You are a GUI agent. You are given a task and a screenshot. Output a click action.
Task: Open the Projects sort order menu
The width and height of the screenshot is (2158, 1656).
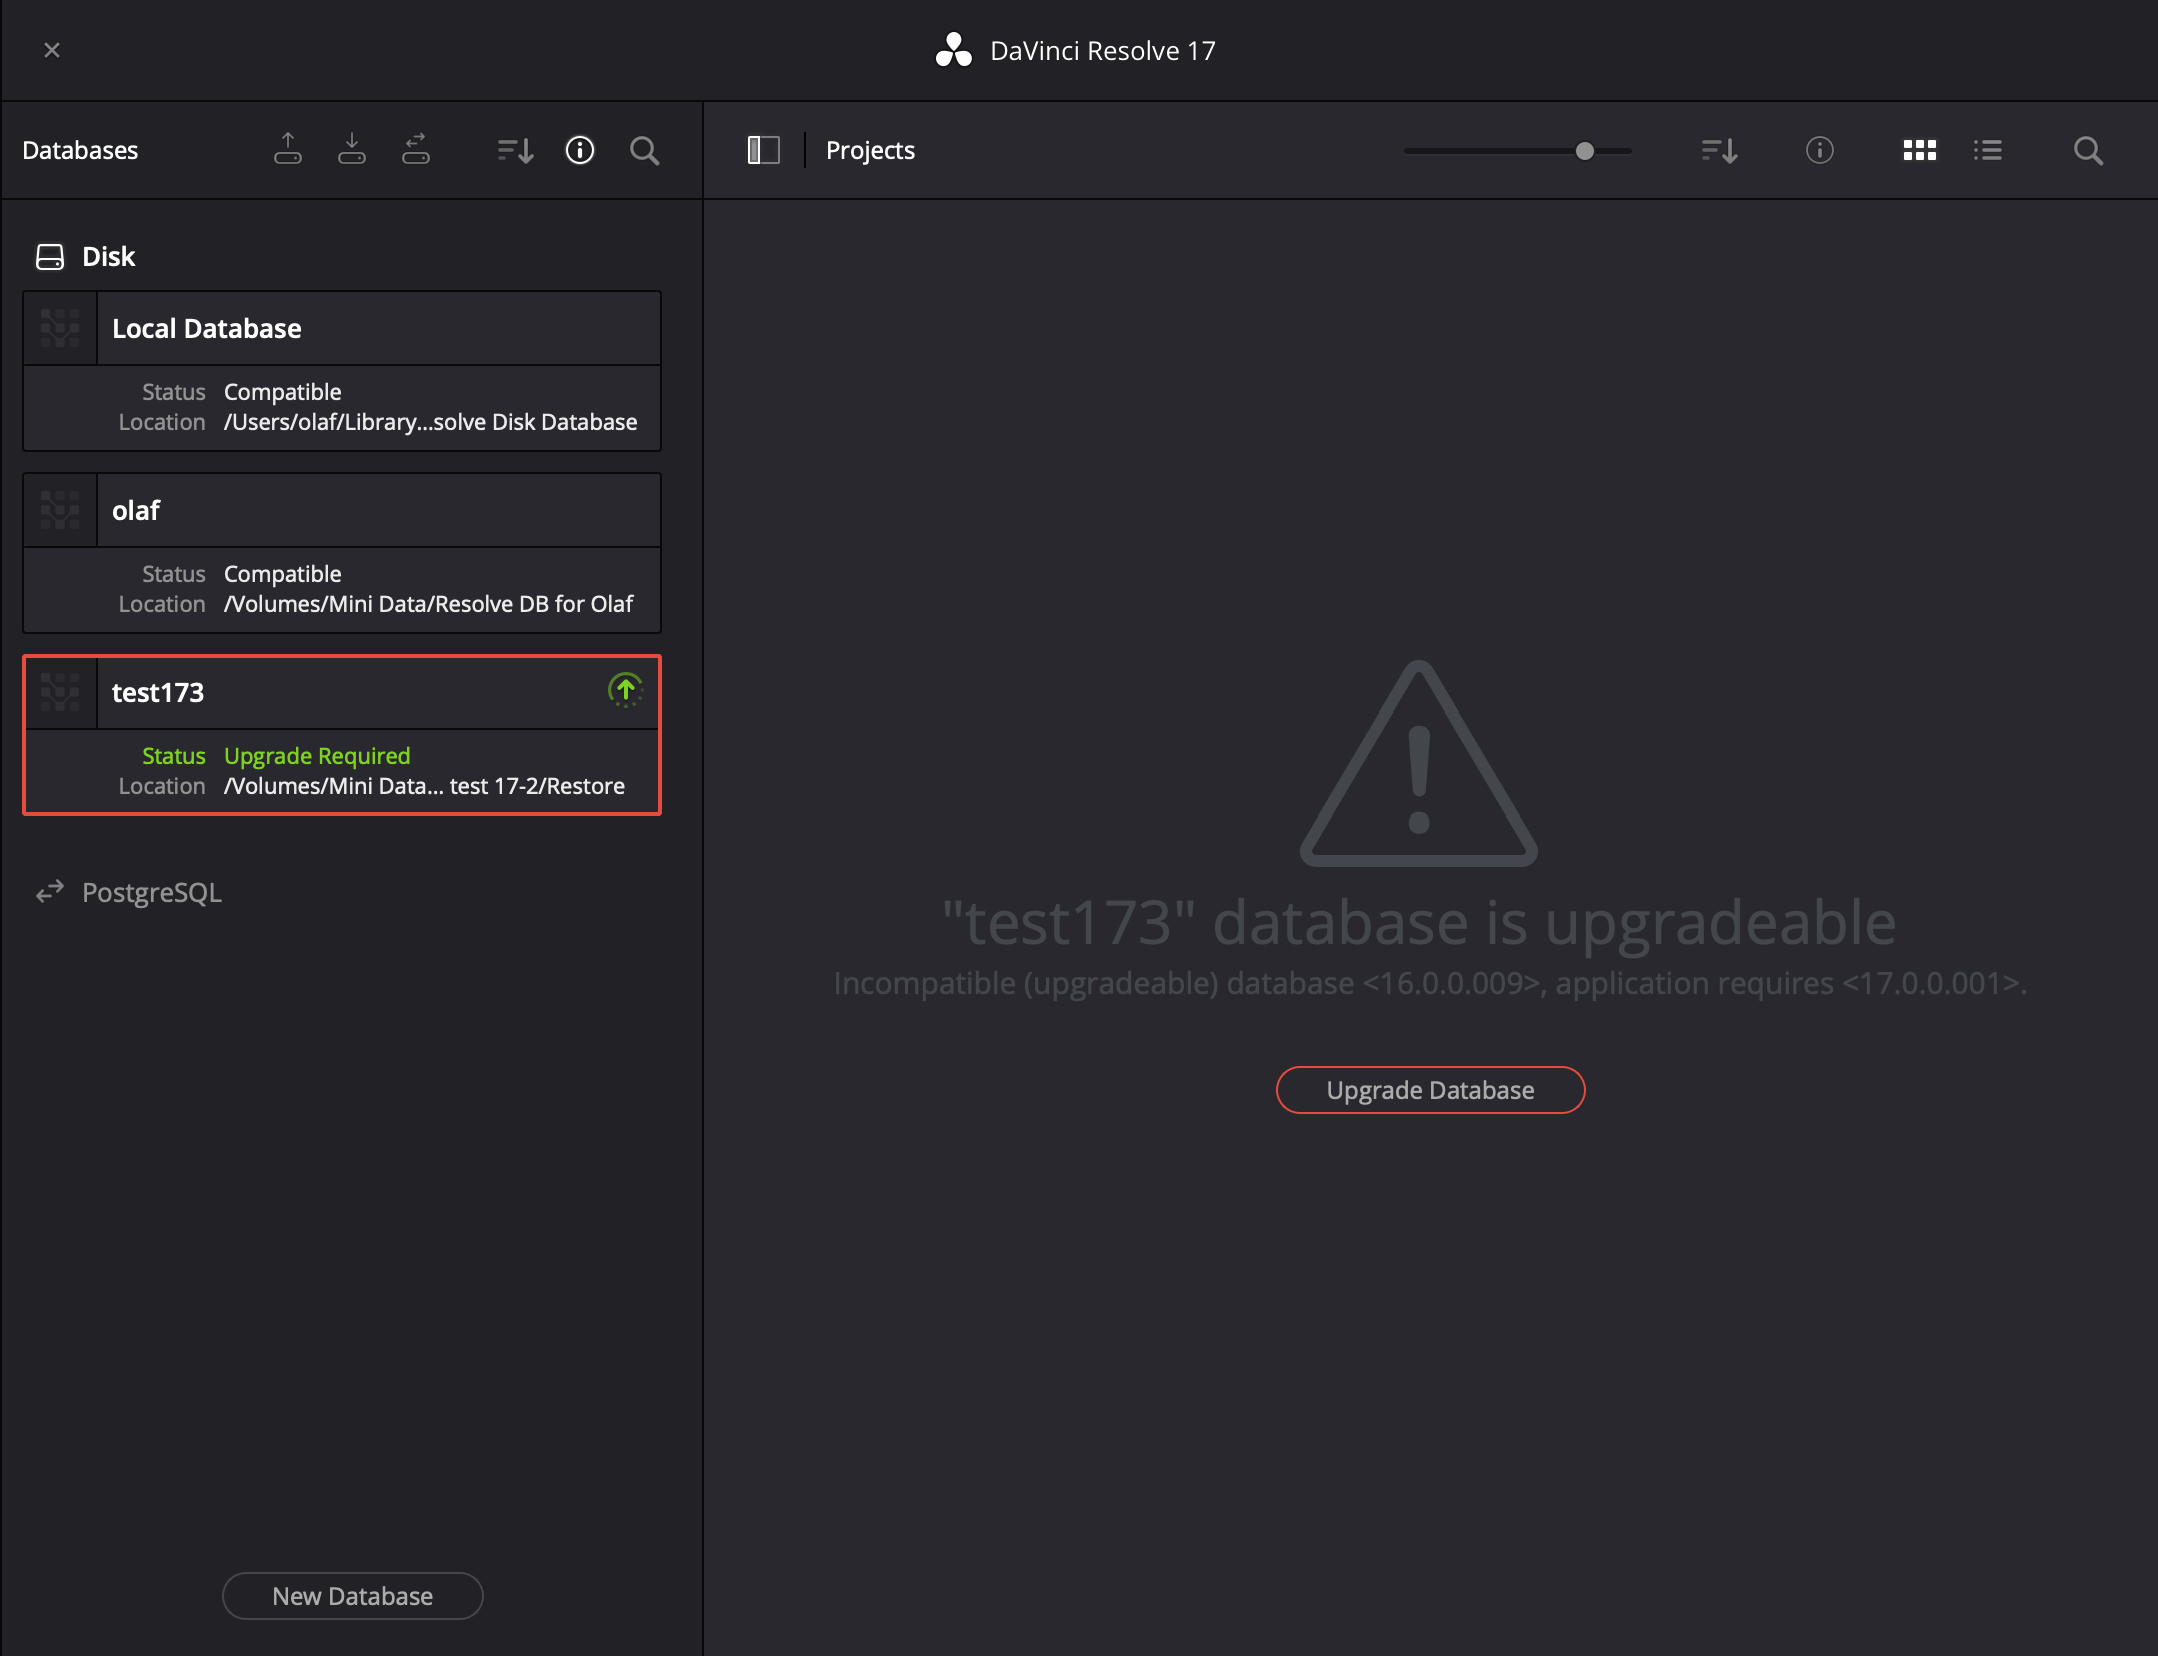(x=1720, y=150)
